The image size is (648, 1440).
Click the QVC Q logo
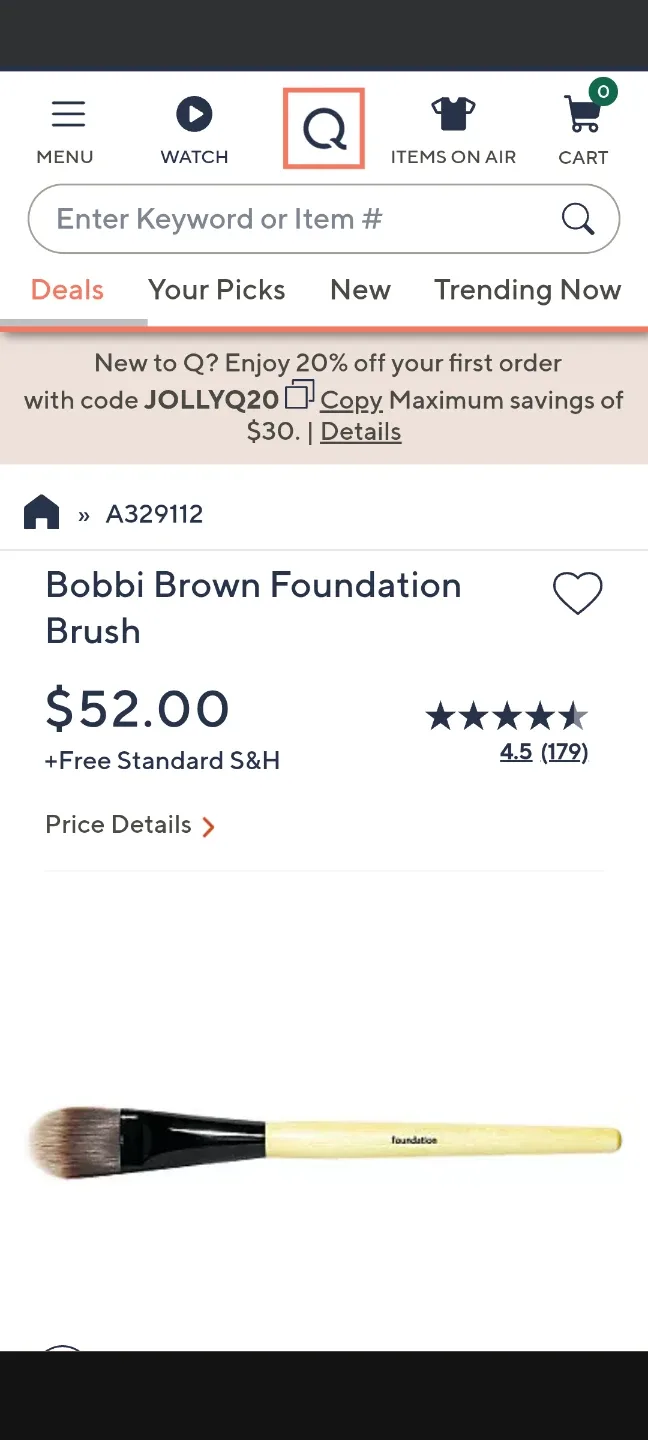[323, 128]
